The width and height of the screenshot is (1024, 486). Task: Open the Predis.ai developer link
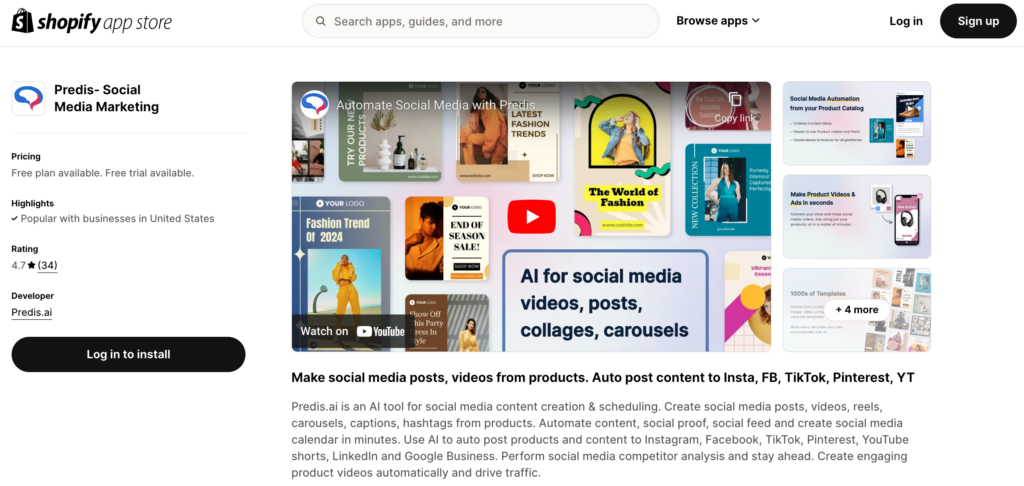tap(32, 312)
